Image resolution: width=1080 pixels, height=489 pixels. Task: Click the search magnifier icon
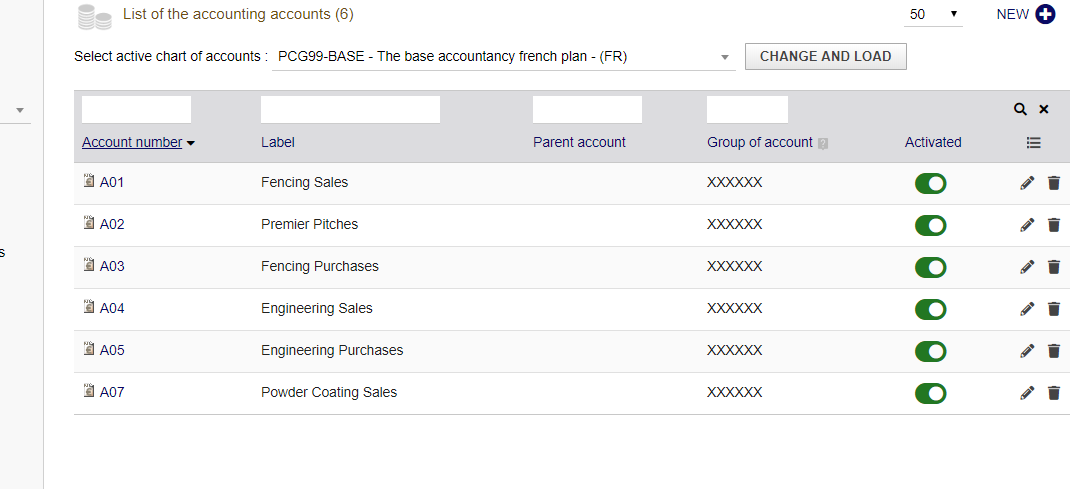(1020, 109)
